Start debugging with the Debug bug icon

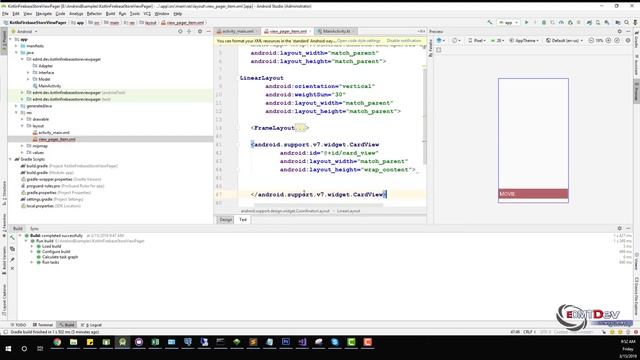click(544, 22)
